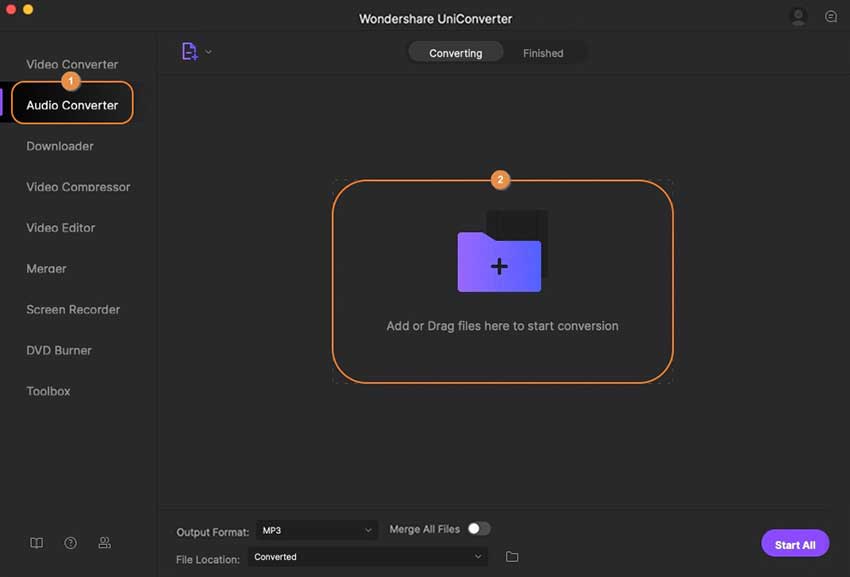Expand the add file dropdown arrow
The width and height of the screenshot is (850, 577).
click(208, 52)
